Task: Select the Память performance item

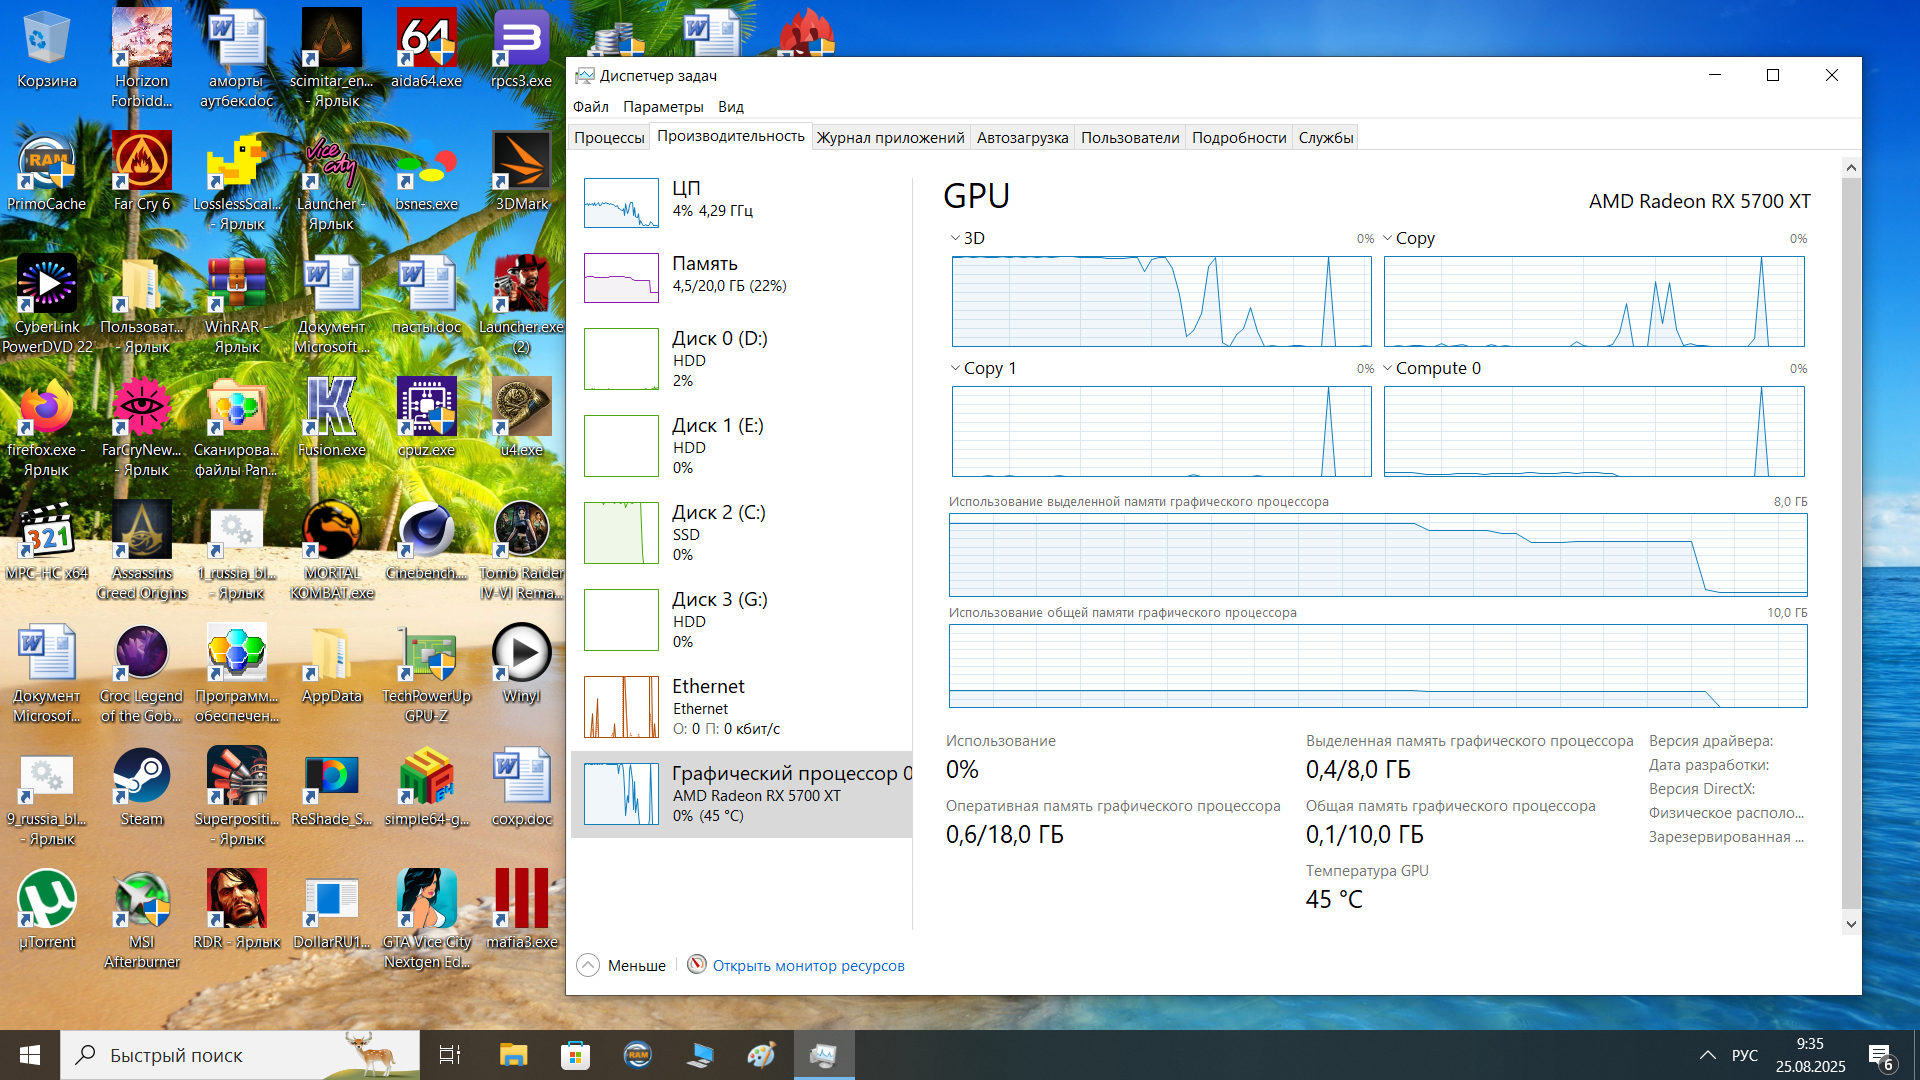Action: coord(740,275)
